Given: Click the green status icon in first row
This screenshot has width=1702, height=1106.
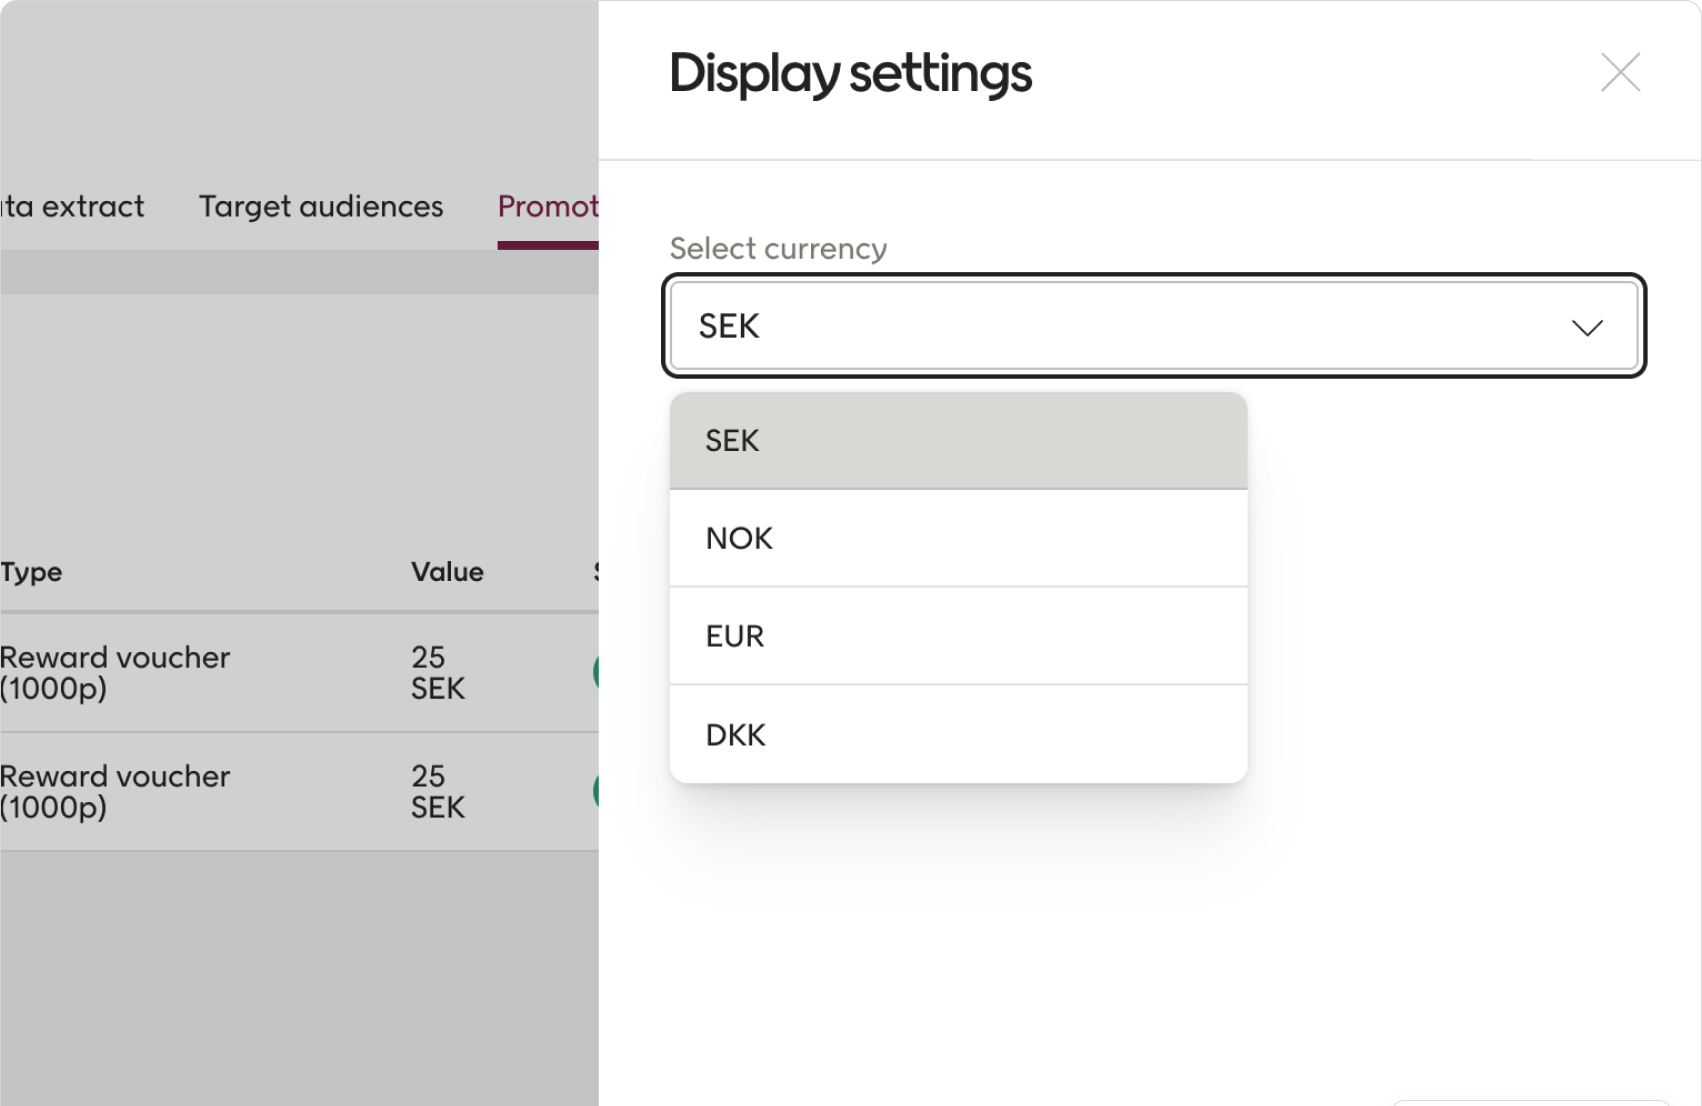Looking at the screenshot, I should point(596,673).
